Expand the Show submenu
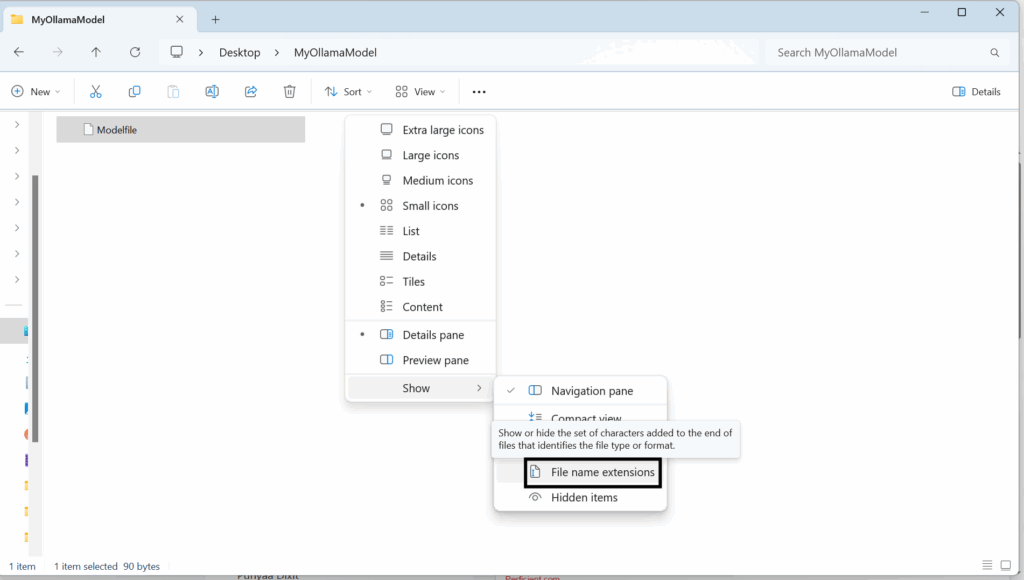The height and width of the screenshot is (580, 1024). pyautogui.click(x=415, y=388)
